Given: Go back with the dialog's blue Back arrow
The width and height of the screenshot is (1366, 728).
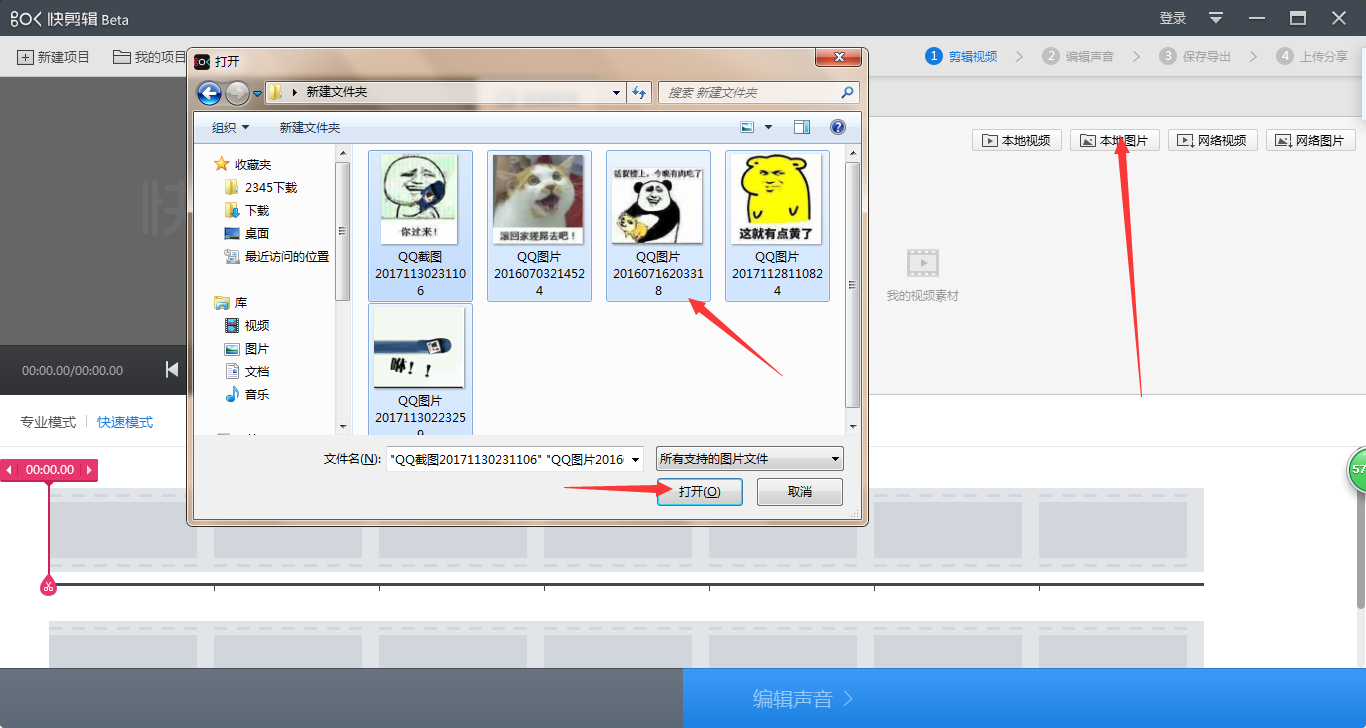Looking at the screenshot, I should click(x=209, y=93).
